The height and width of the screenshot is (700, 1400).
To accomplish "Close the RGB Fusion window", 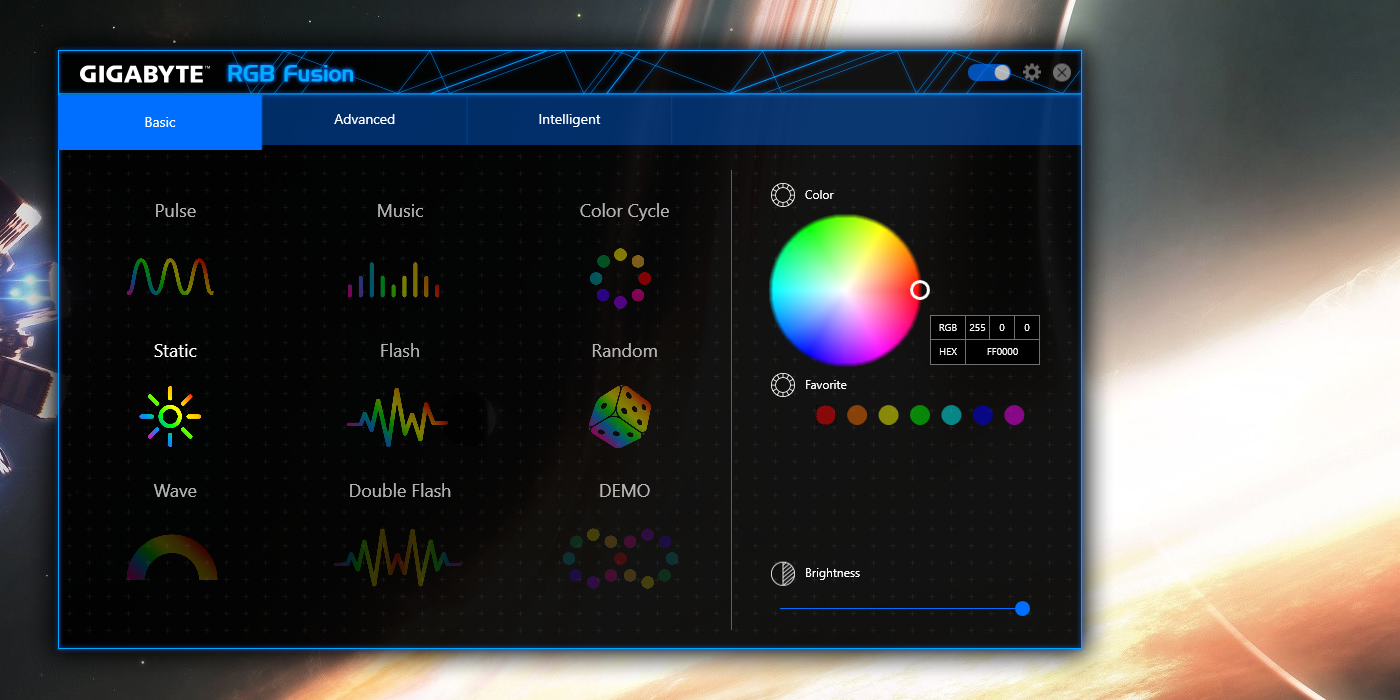I will click(x=1062, y=73).
